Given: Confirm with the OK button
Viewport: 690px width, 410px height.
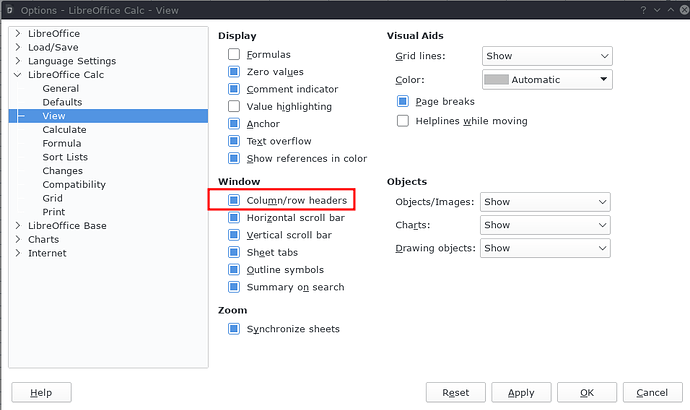Looking at the screenshot, I should 587,392.
